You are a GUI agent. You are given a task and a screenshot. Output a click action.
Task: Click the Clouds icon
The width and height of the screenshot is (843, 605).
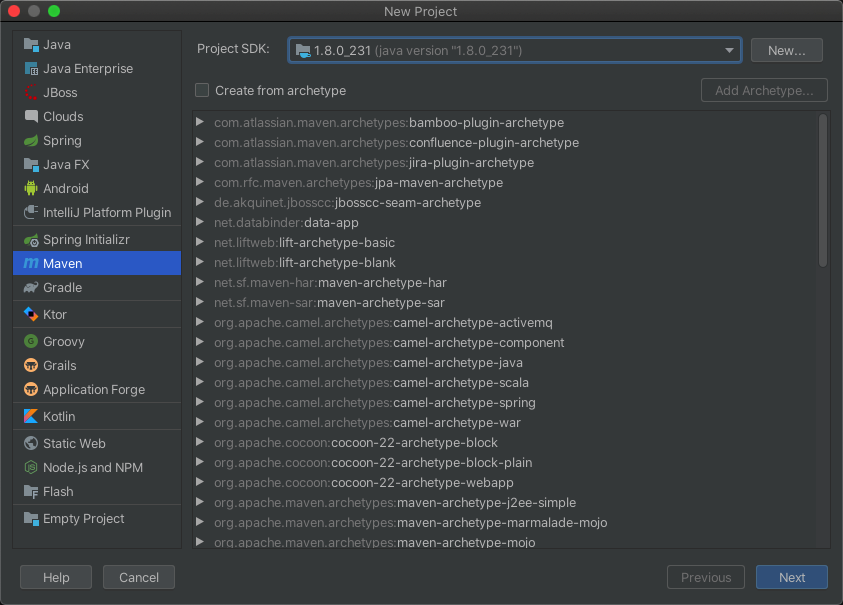[31, 116]
